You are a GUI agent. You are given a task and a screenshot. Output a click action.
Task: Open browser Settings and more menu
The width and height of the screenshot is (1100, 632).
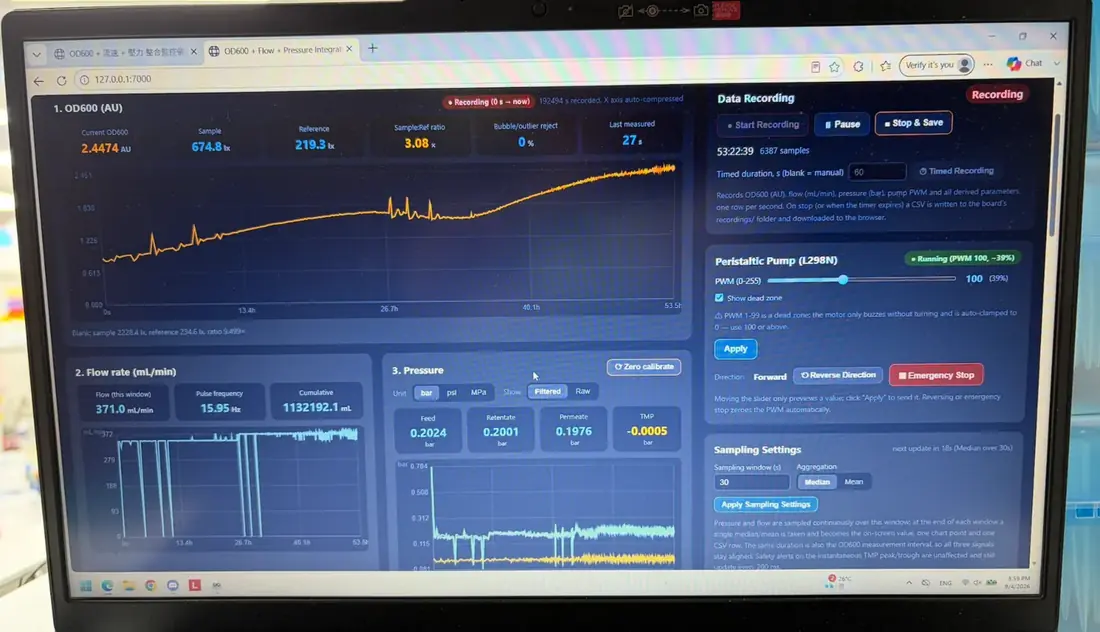click(x=988, y=64)
